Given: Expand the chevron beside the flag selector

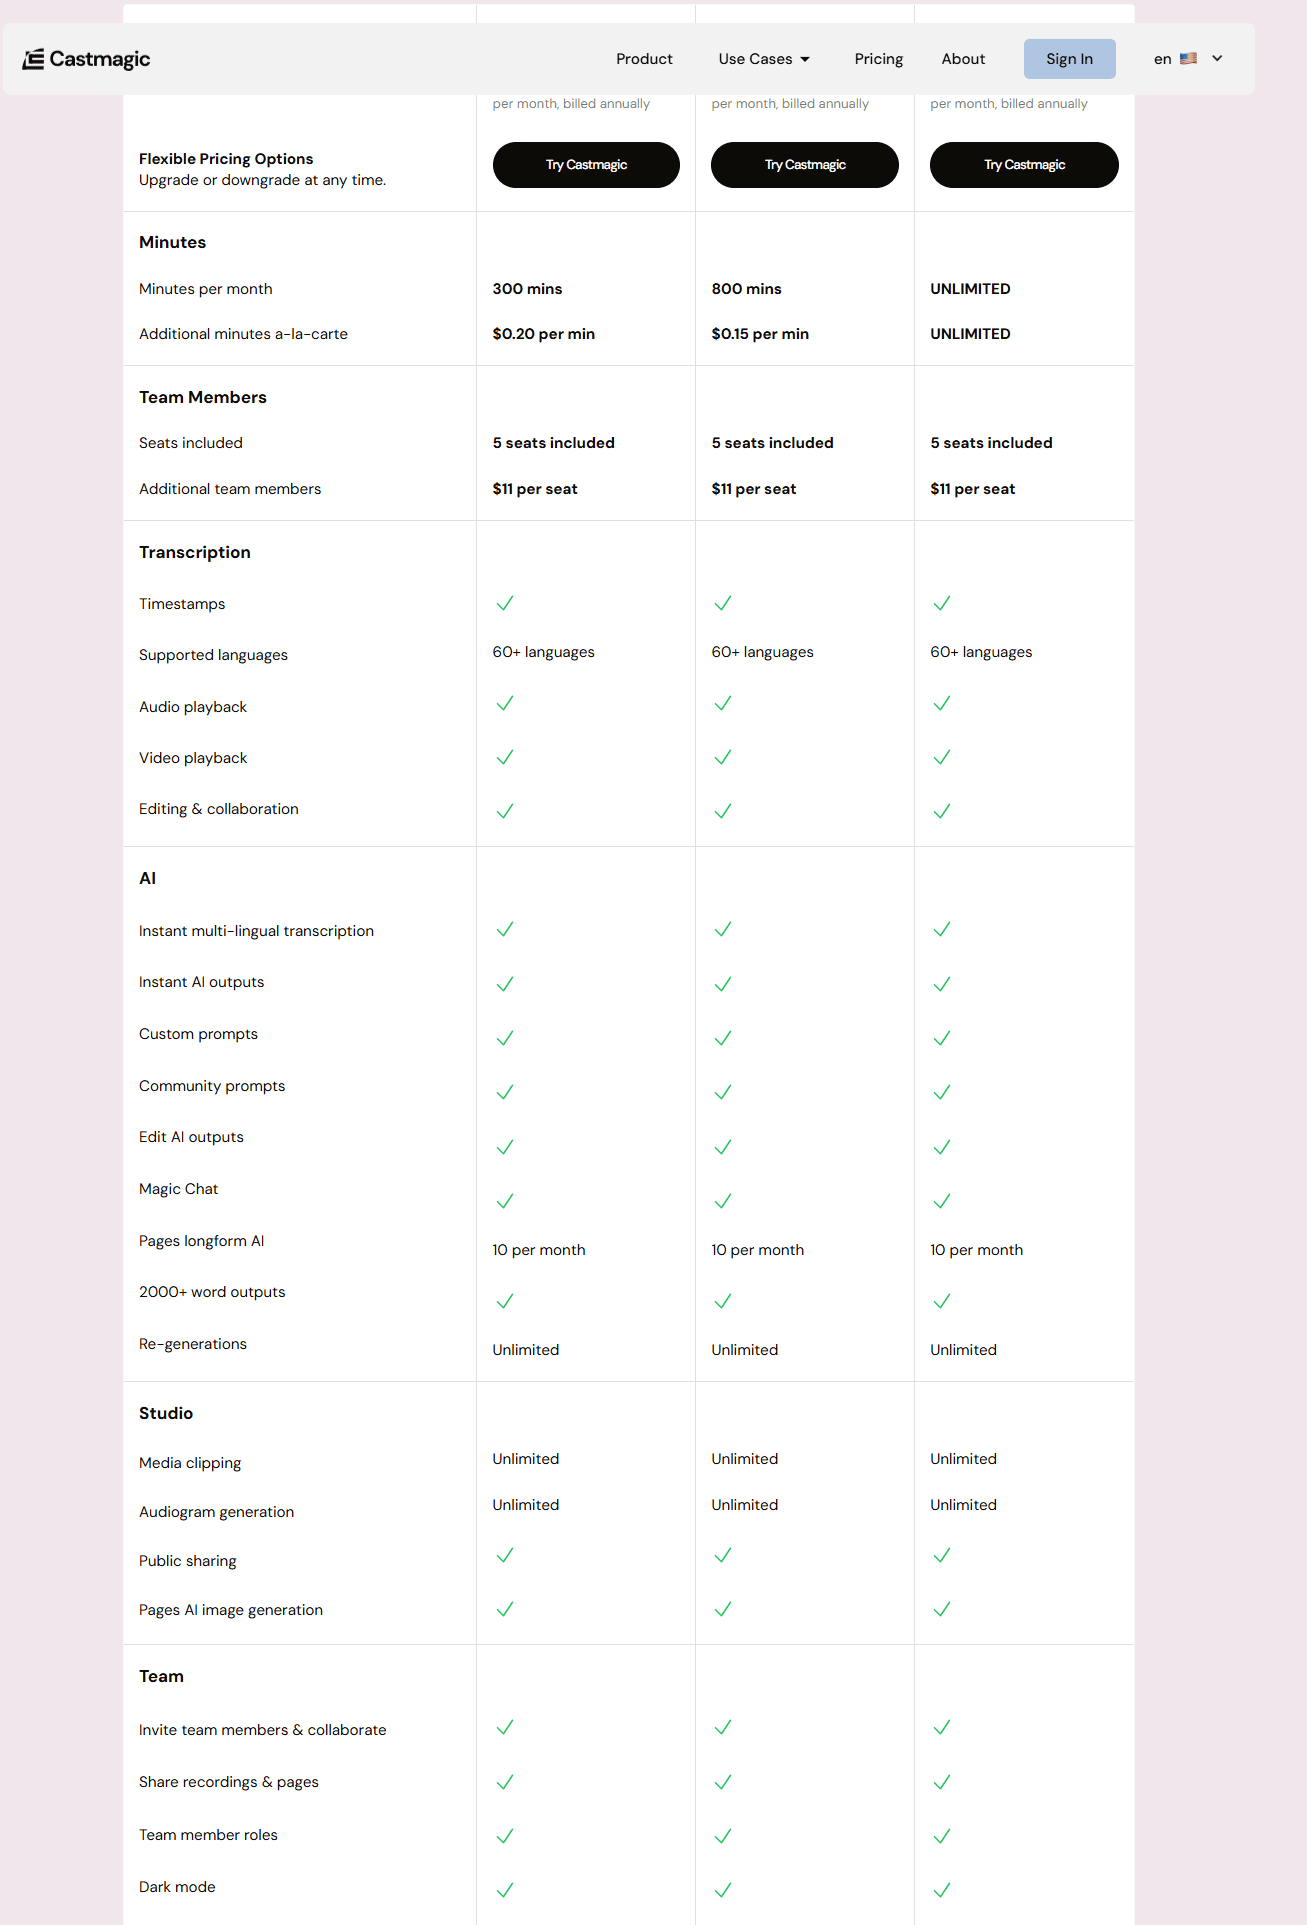Looking at the screenshot, I should point(1216,58).
